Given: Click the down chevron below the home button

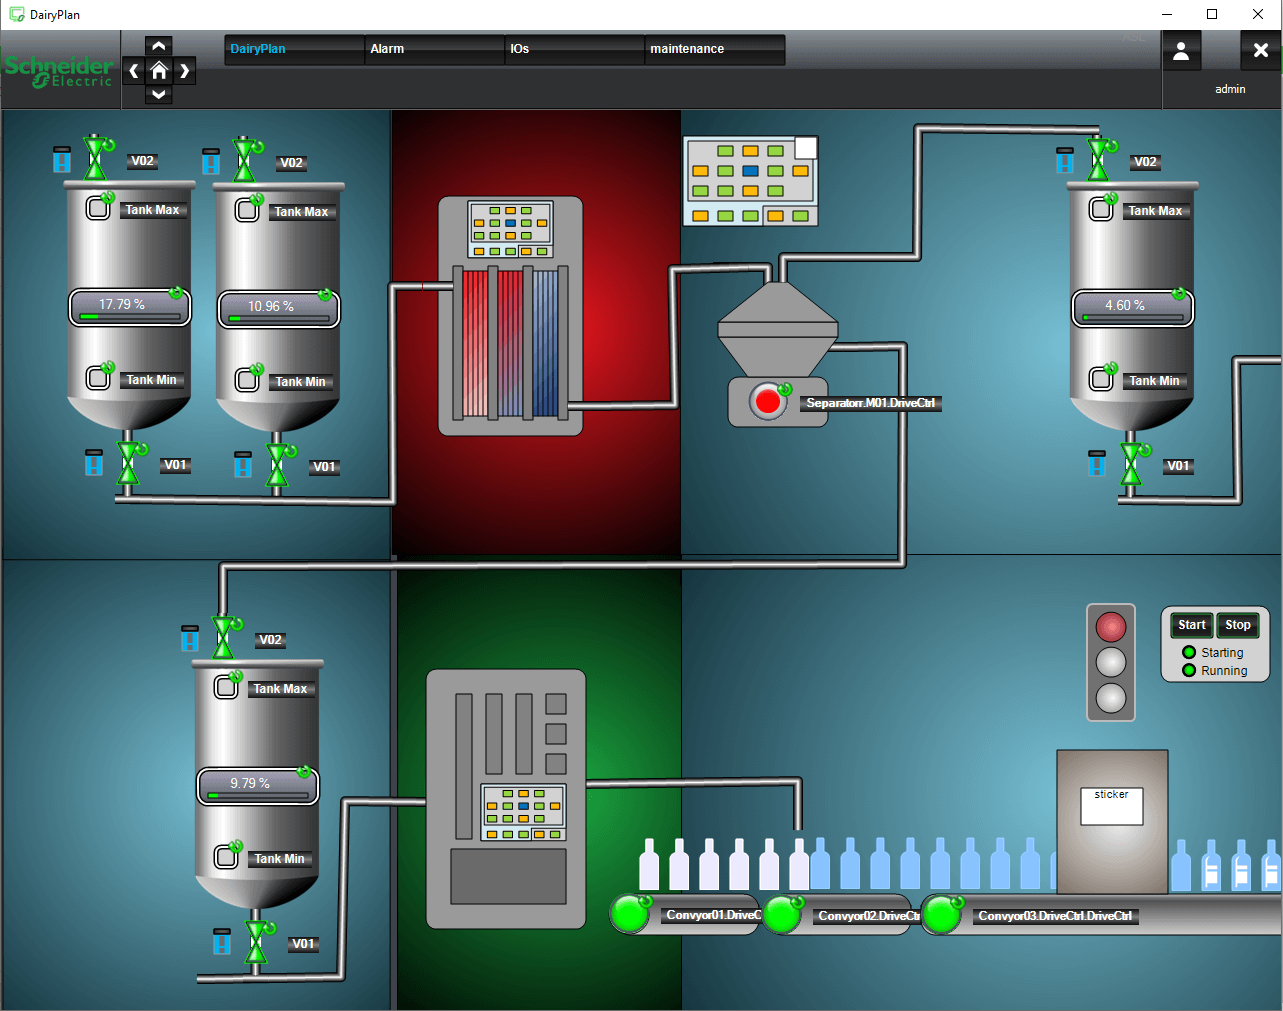Looking at the screenshot, I should click(x=158, y=95).
